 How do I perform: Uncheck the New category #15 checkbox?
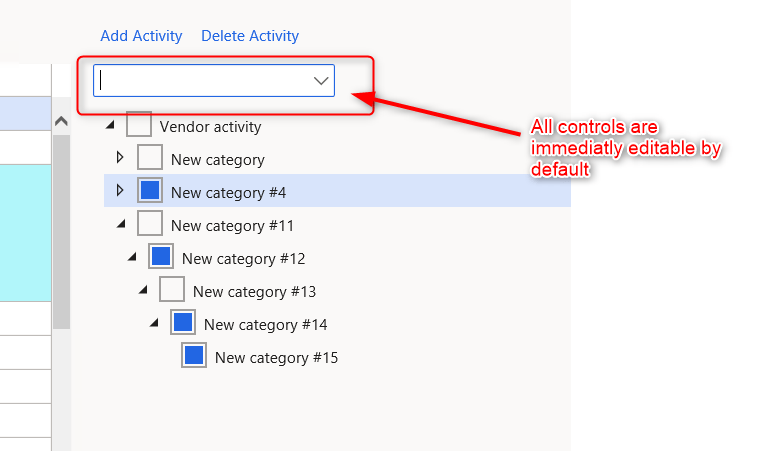pos(194,356)
